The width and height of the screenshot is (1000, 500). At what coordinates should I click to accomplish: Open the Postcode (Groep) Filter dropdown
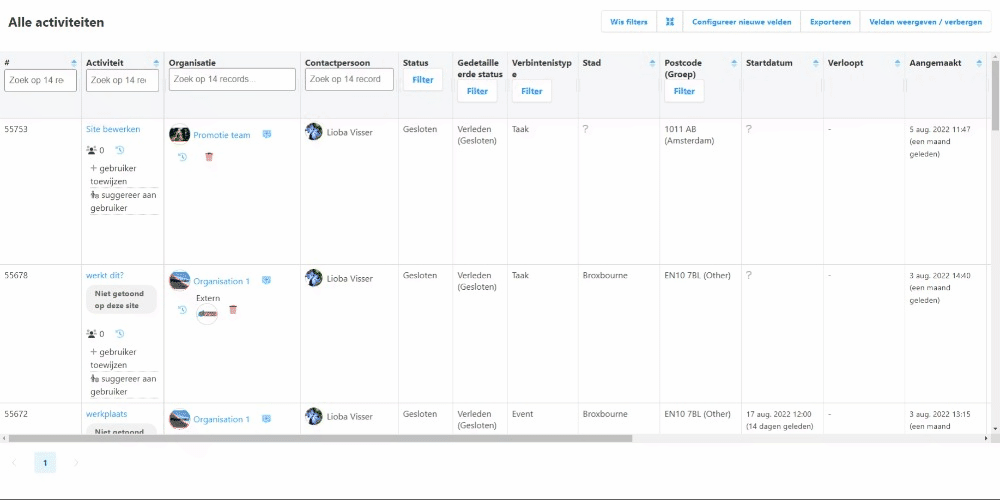point(684,91)
